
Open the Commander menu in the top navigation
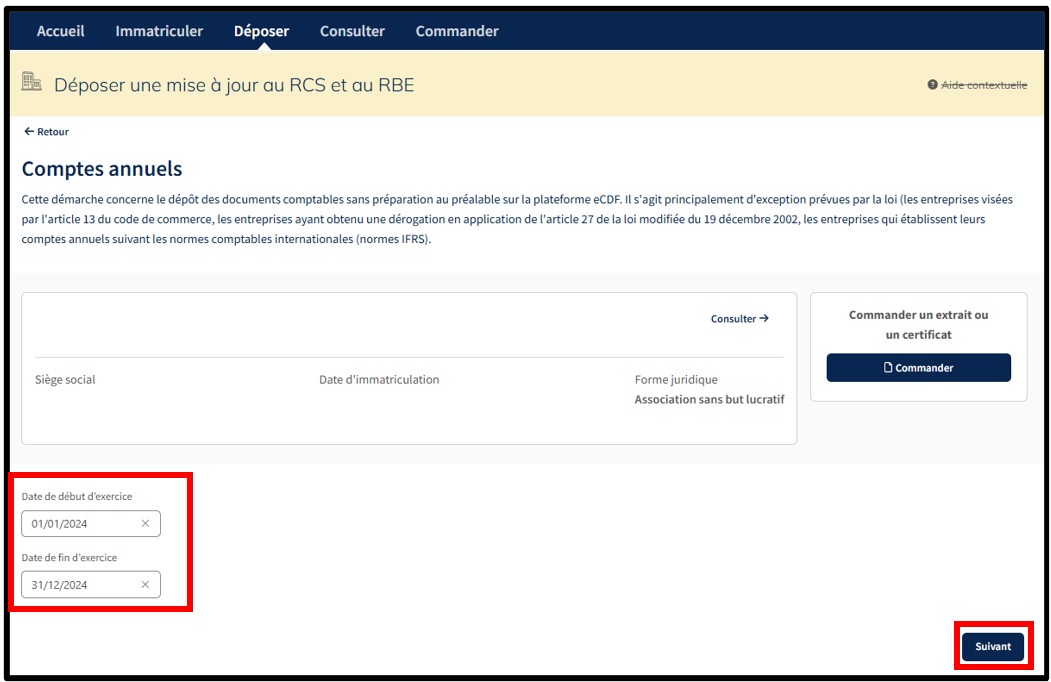click(x=457, y=31)
